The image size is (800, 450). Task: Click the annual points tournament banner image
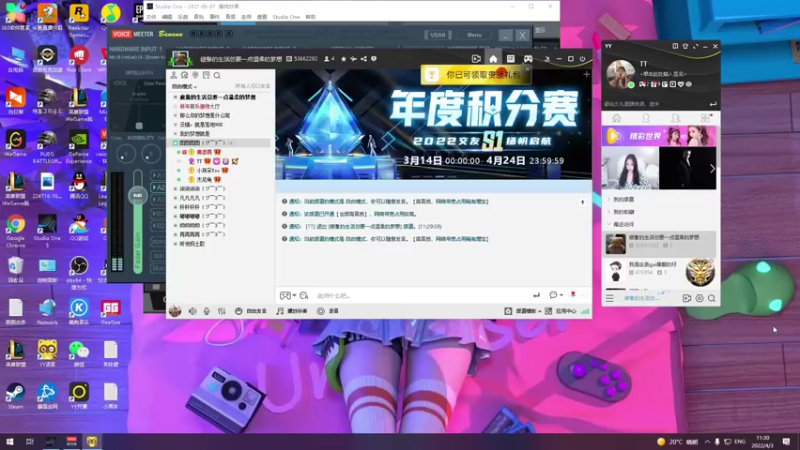click(x=434, y=123)
